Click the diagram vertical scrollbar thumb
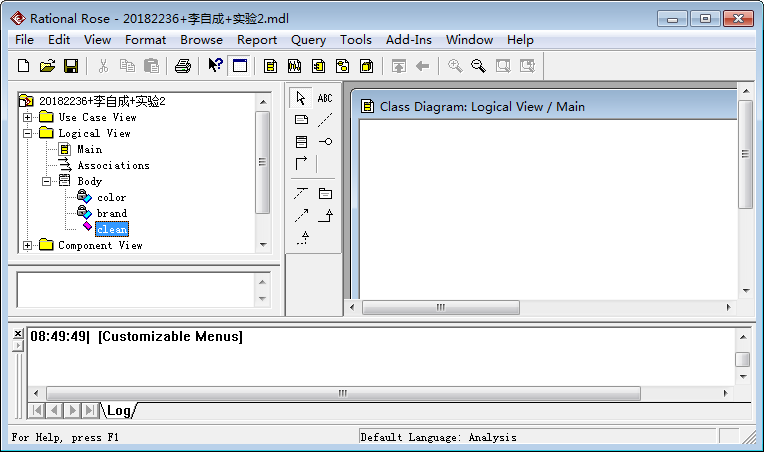The image size is (764, 452). [x=745, y=154]
